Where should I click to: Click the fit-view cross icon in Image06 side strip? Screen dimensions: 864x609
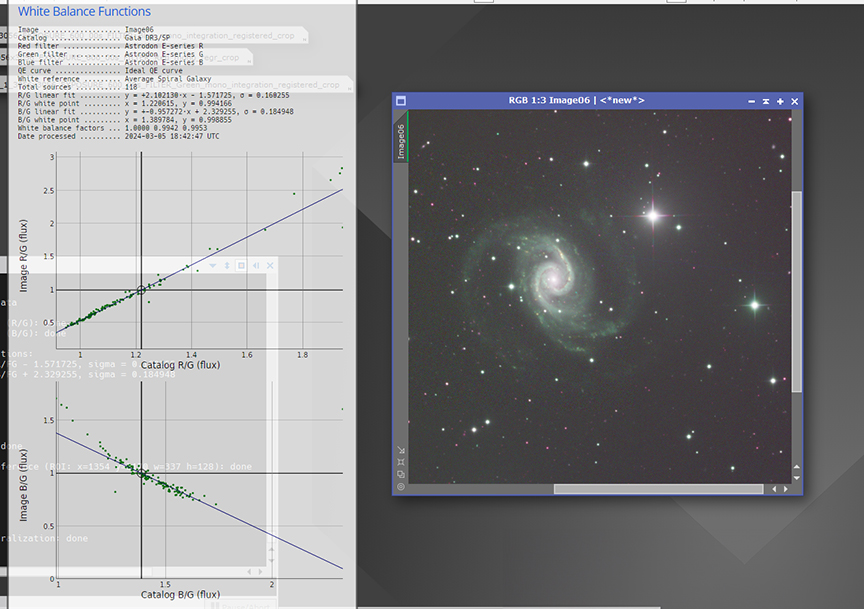401,462
